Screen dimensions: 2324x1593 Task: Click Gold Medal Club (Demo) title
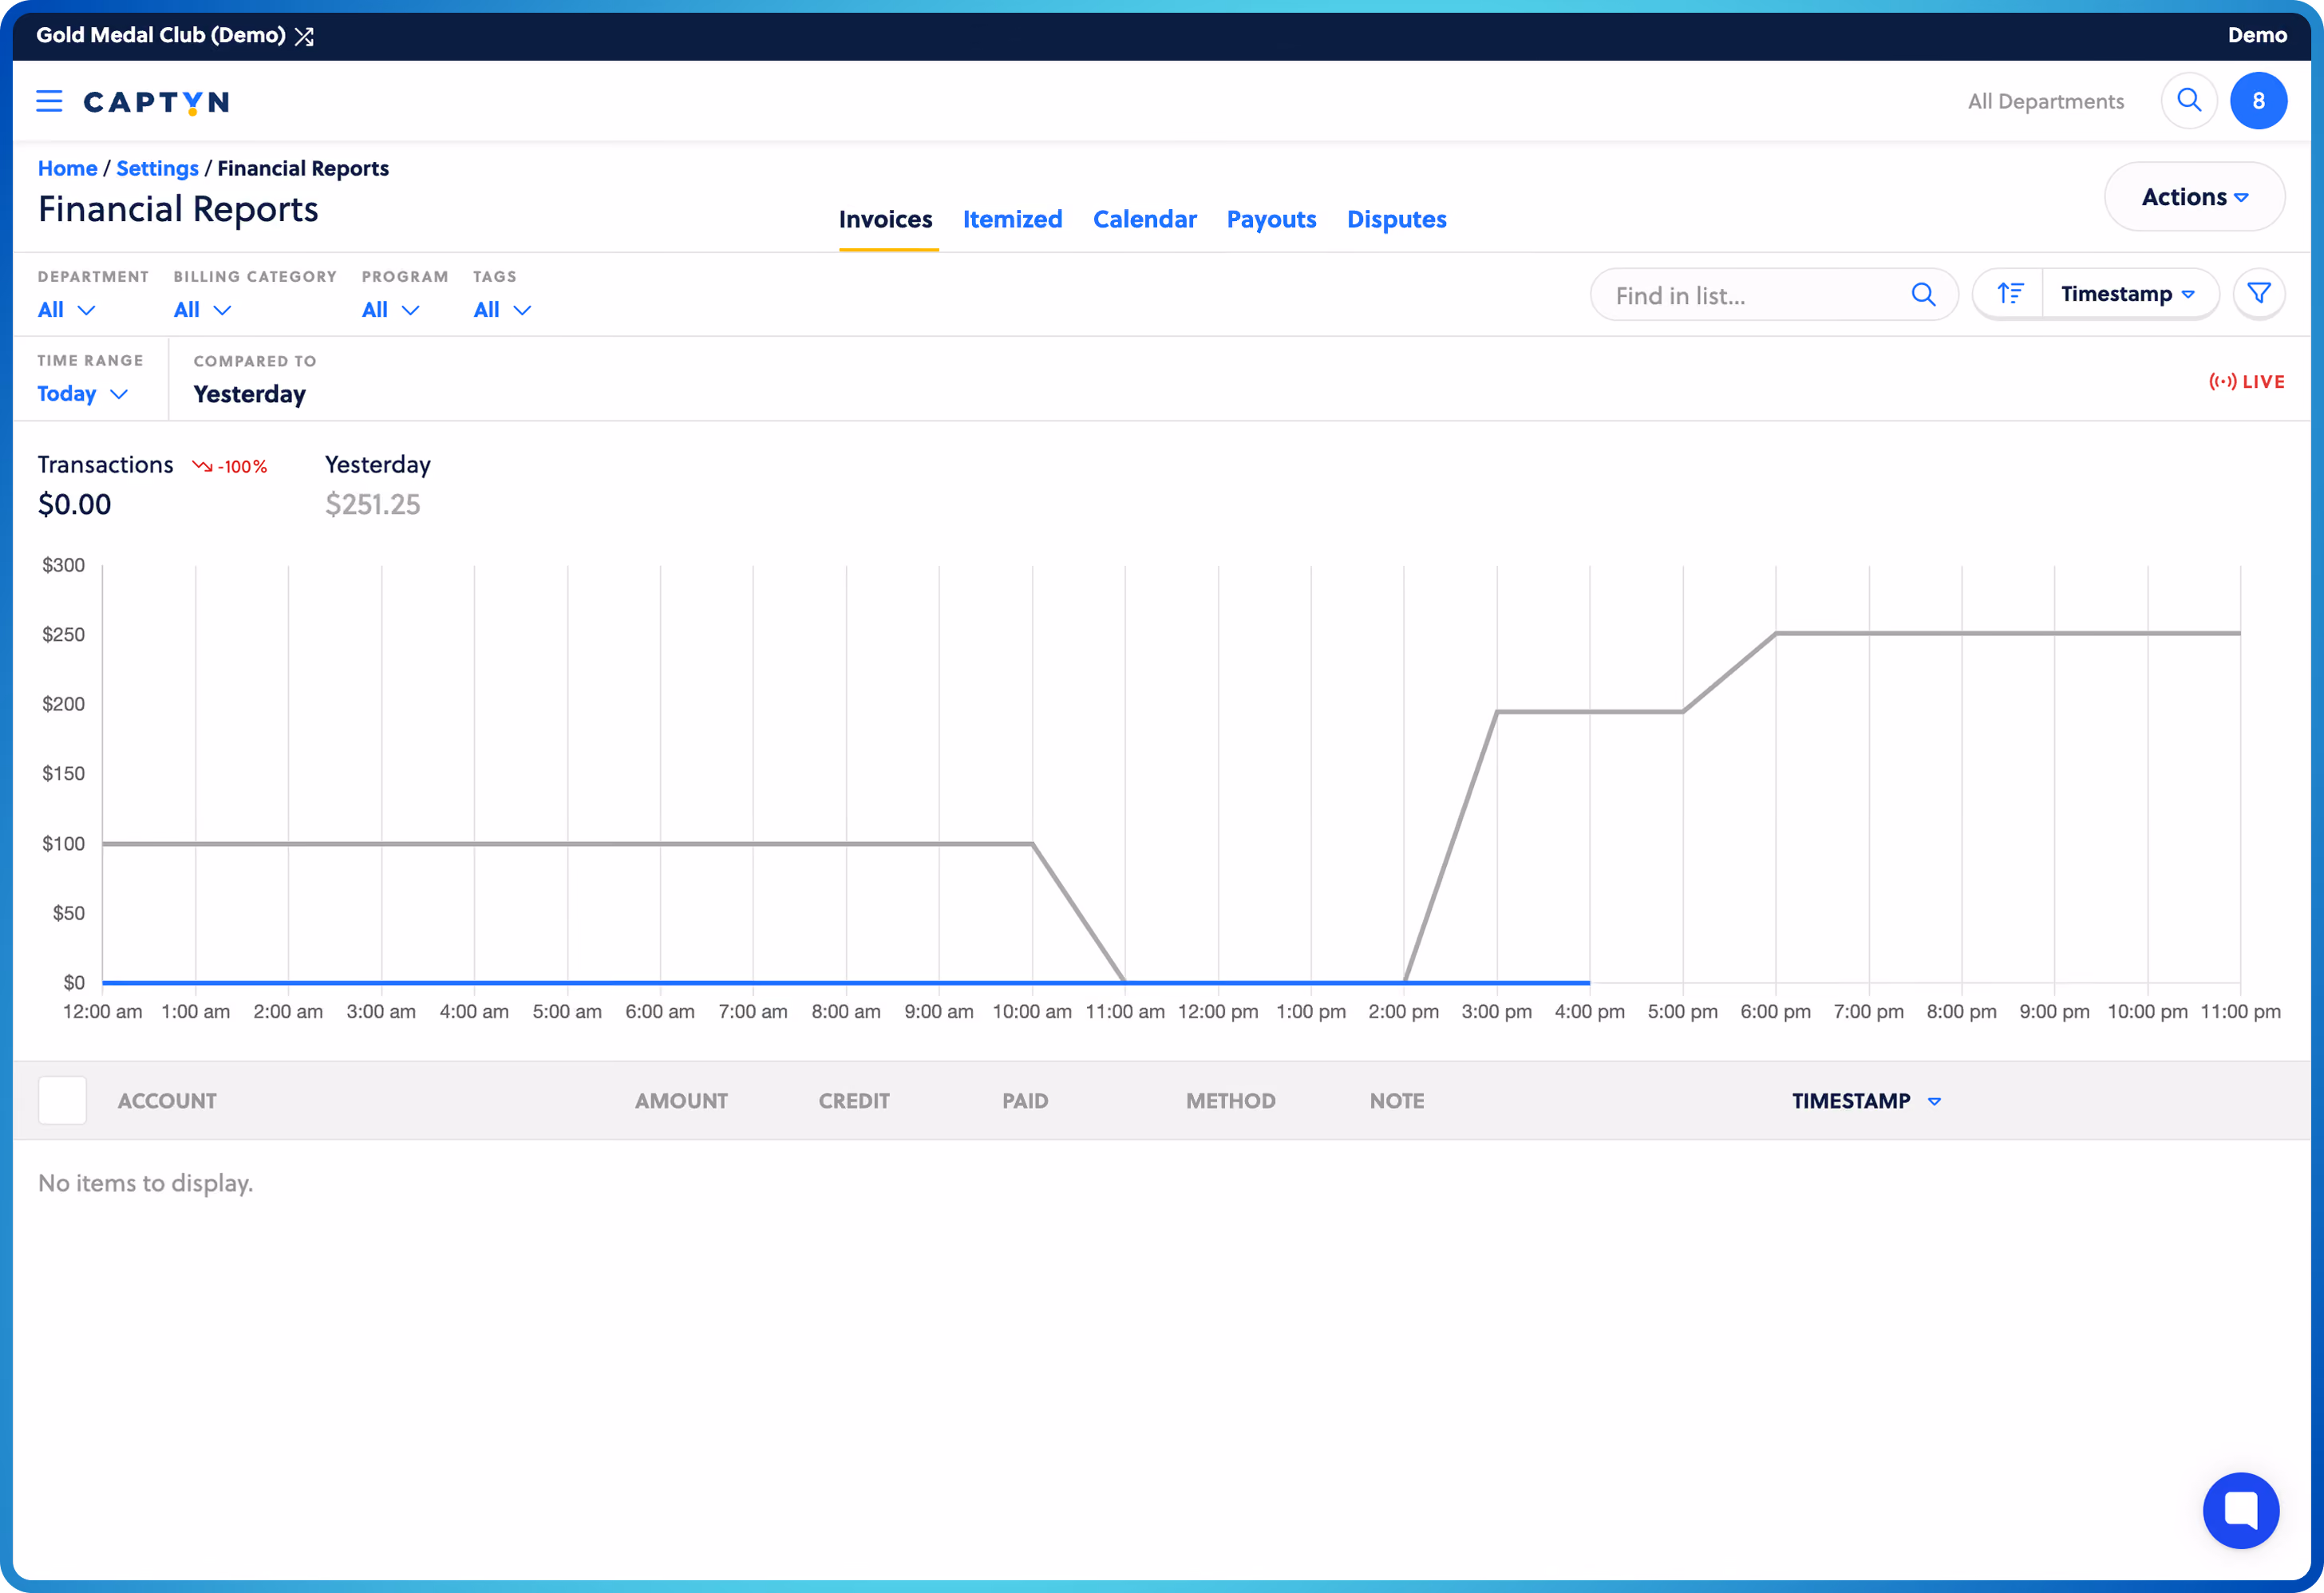tap(160, 35)
